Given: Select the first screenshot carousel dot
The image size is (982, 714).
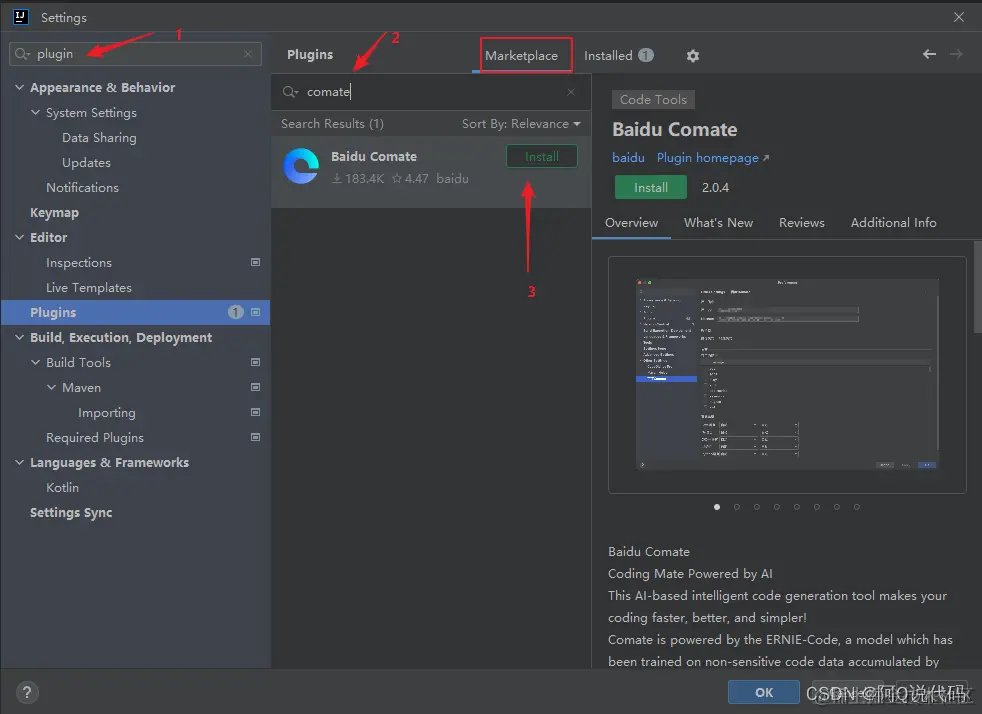Looking at the screenshot, I should pos(717,507).
